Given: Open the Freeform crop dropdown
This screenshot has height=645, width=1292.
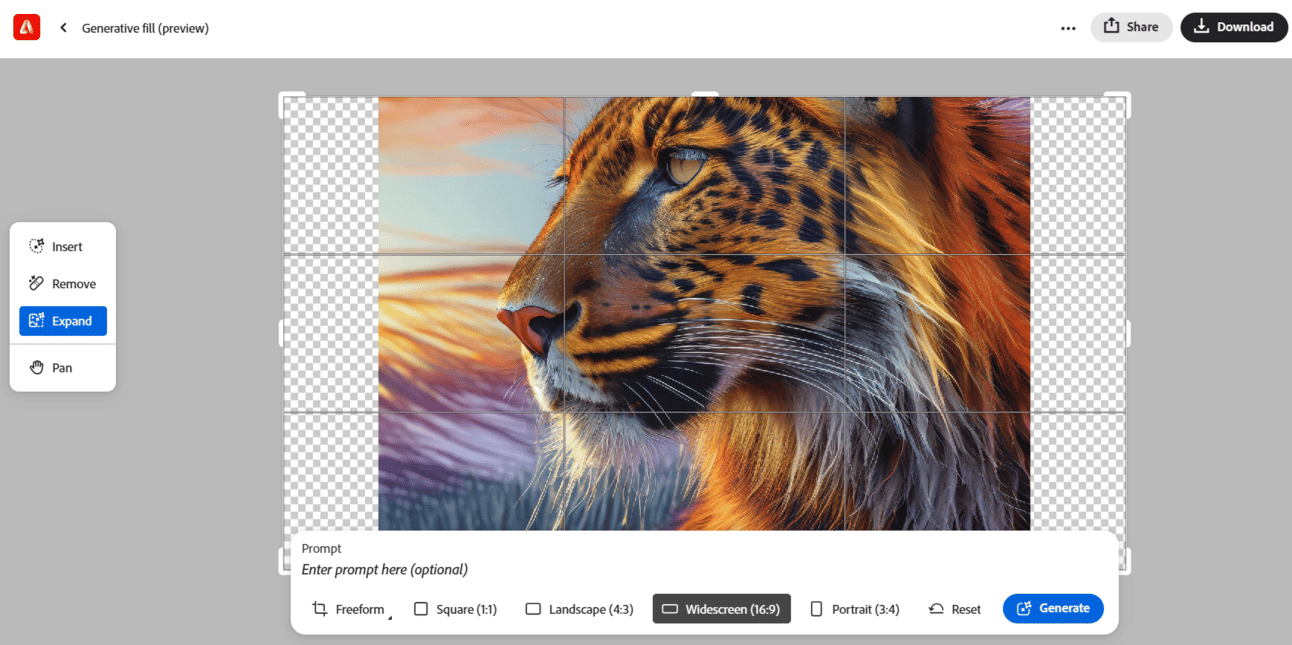Looking at the screenshot, I should (x=350, y=609).
